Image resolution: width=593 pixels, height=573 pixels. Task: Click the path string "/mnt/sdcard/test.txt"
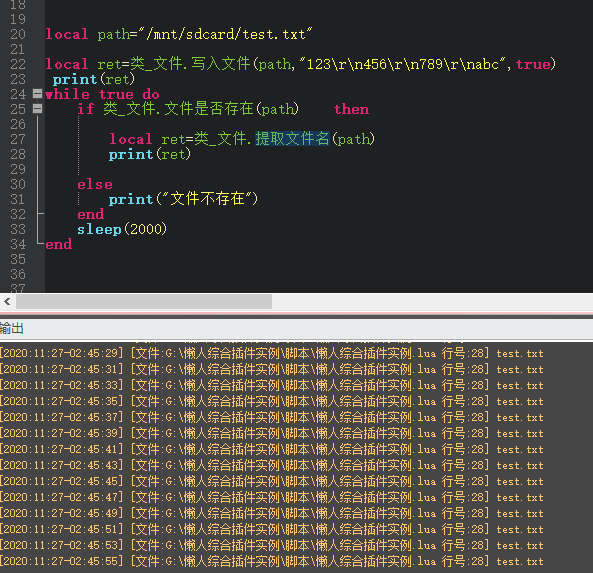[x=227, y=34]
